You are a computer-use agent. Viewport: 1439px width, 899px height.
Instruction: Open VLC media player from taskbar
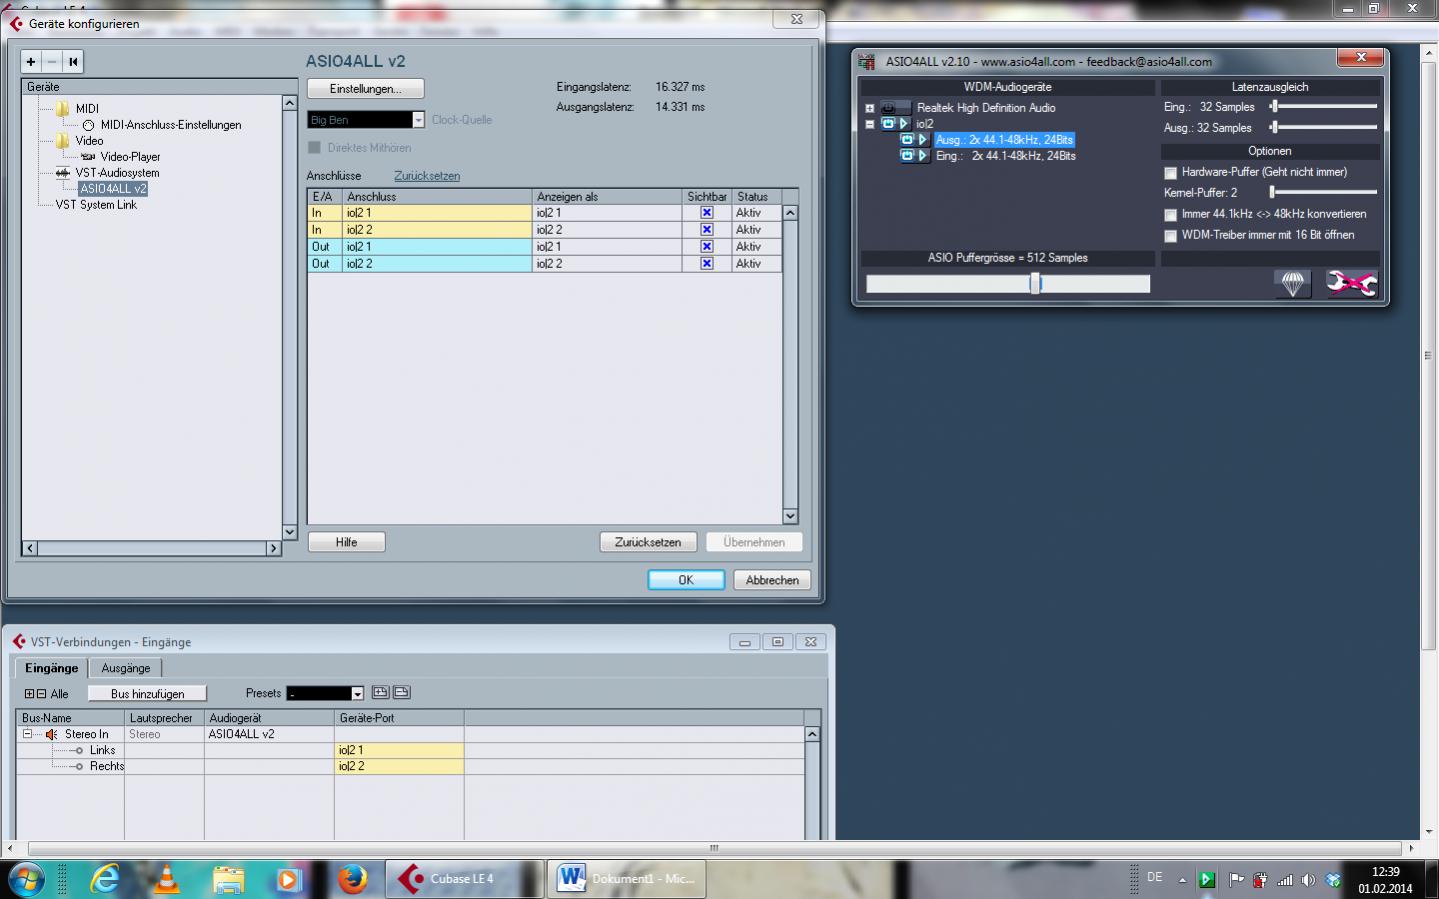click(x=166, y=880)
